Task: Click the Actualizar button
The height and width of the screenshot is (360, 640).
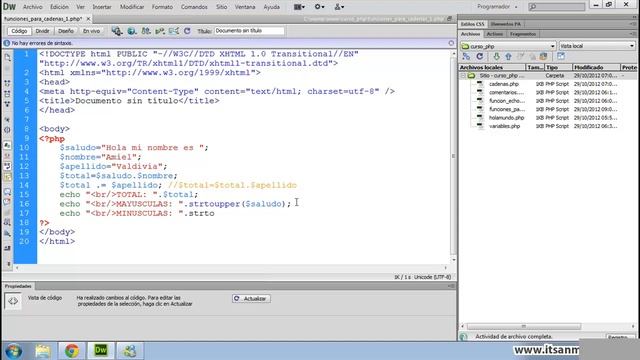Action: (251, 299)
